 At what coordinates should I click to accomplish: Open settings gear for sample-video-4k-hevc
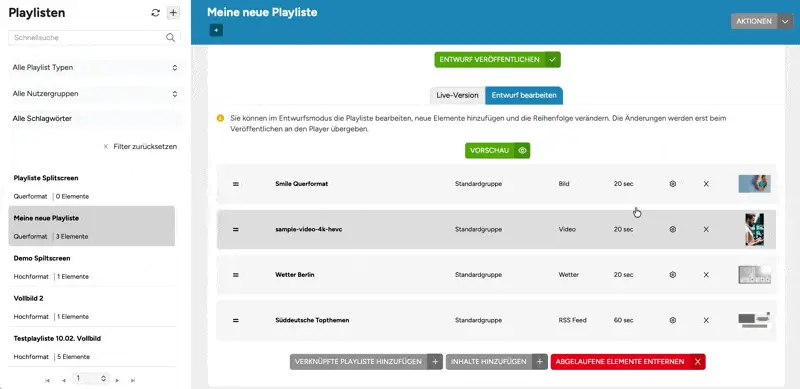[672, 229]
